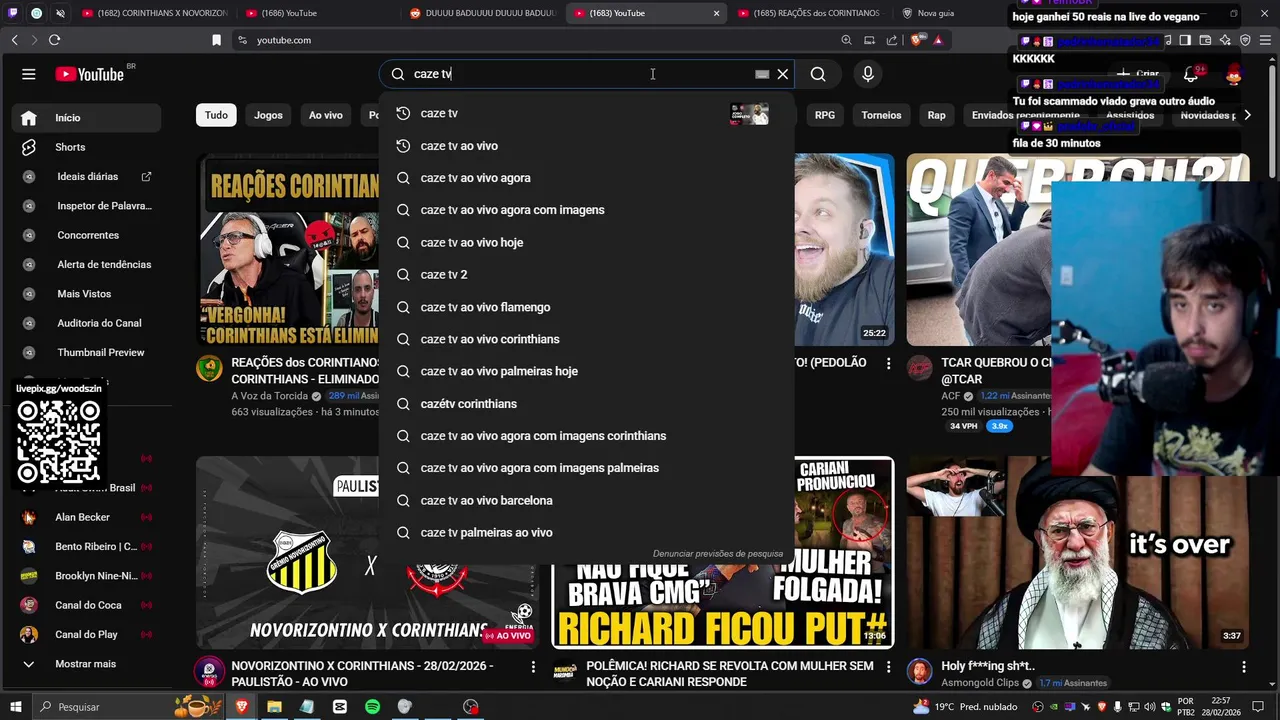Bookmark this page in address bar

[x=216, y=40]
